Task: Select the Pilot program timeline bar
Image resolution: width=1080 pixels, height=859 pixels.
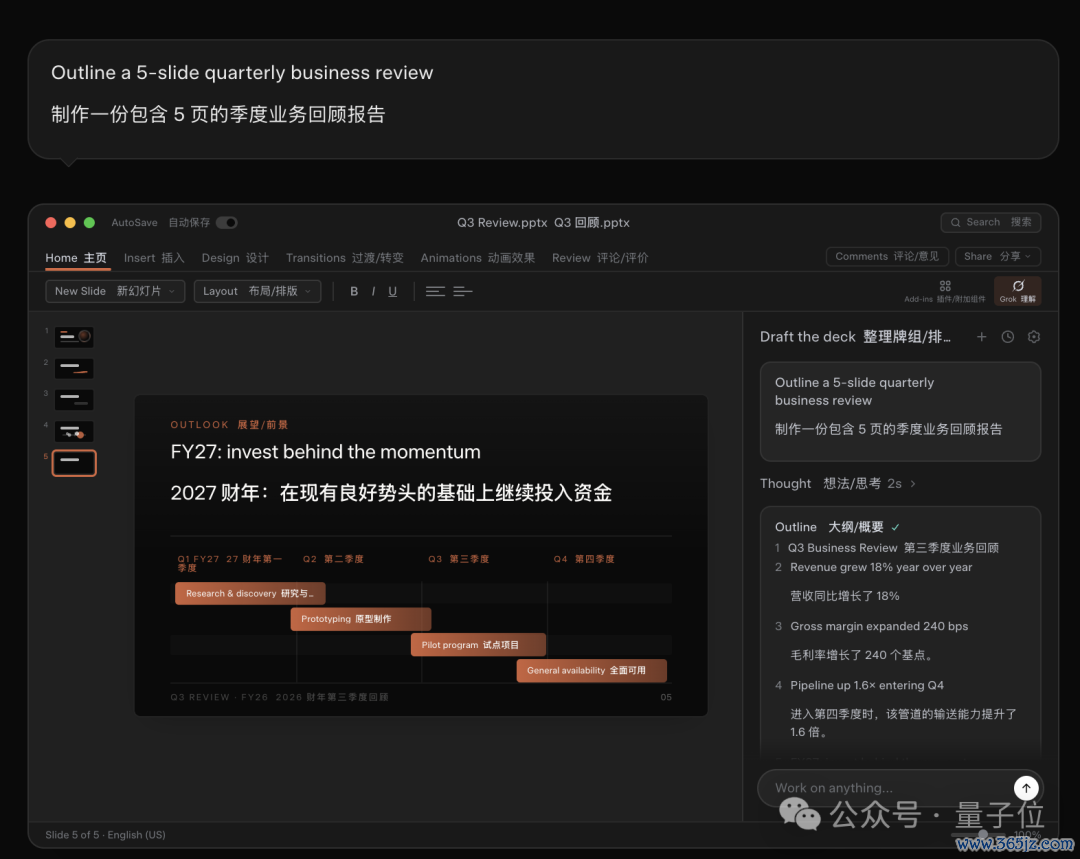Action: (478, 645)
